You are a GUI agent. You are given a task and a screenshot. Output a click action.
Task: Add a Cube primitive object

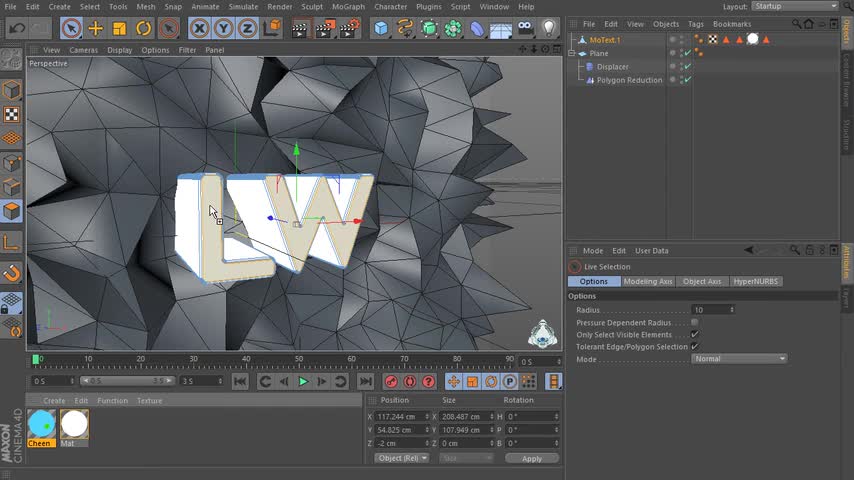point(381,29)
